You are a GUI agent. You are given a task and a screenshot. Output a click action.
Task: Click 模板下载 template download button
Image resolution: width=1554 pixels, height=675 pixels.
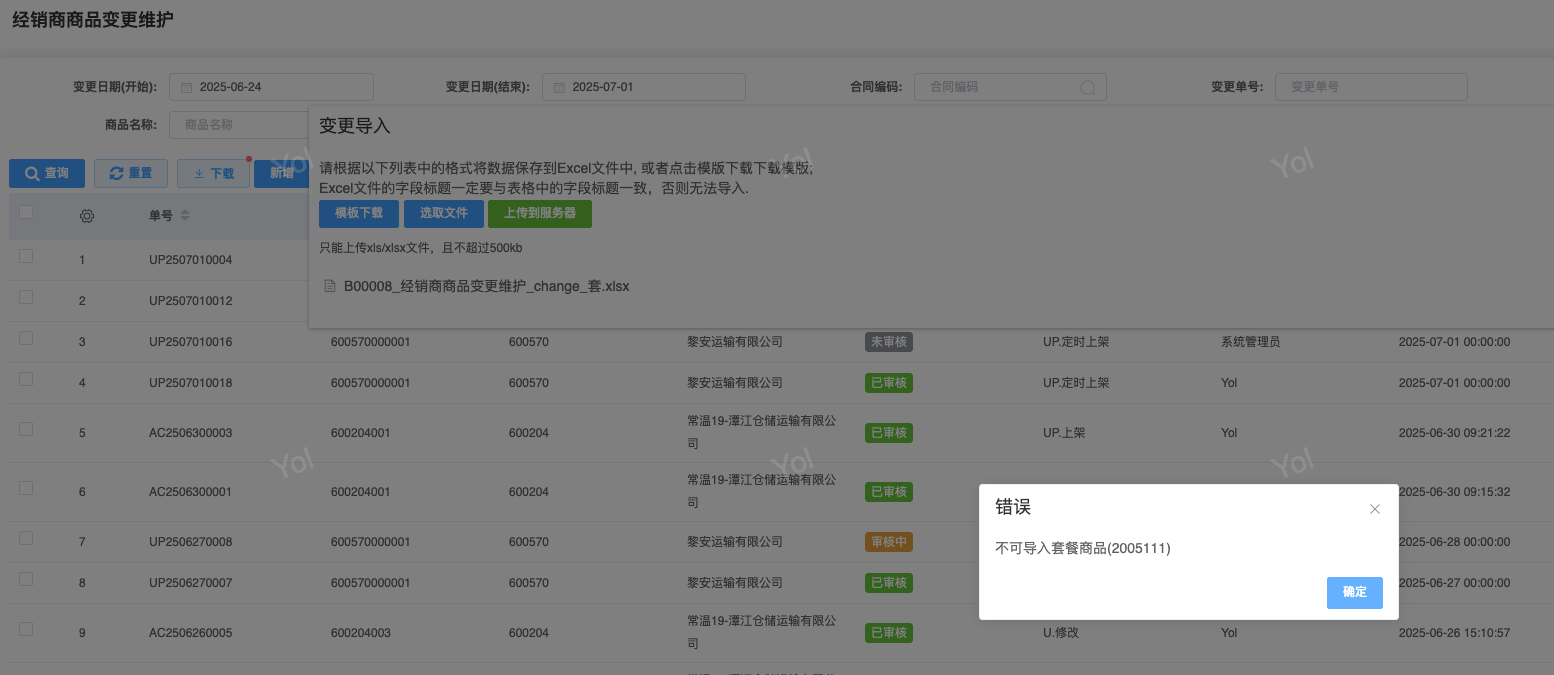tap(358, 214)
